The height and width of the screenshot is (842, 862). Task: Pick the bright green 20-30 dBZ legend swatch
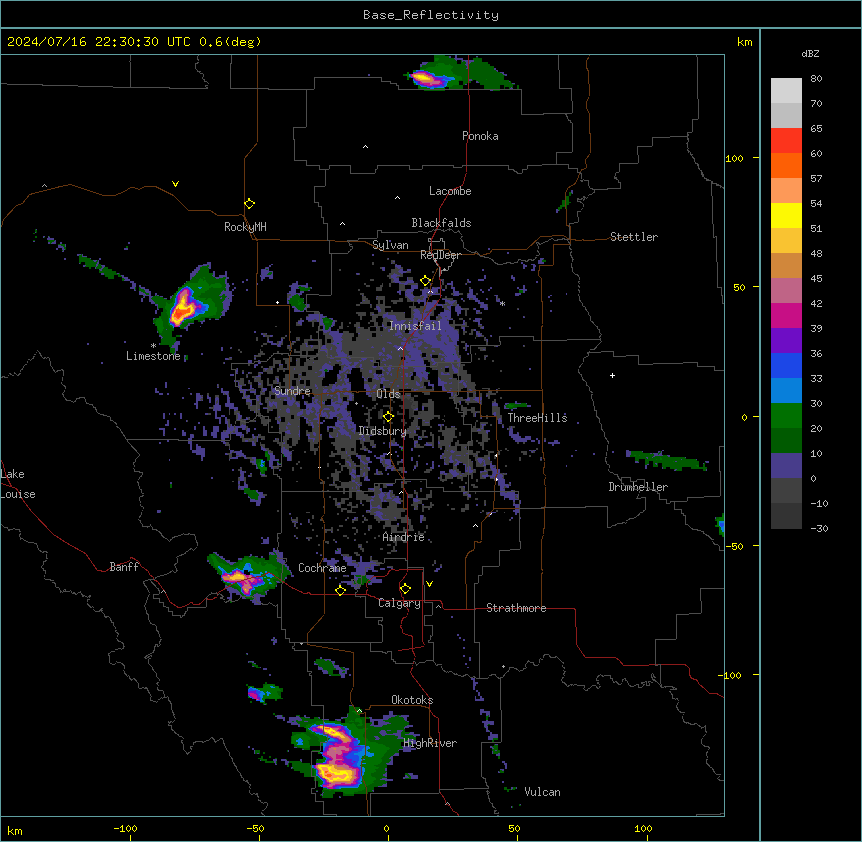tap(786, 416)
